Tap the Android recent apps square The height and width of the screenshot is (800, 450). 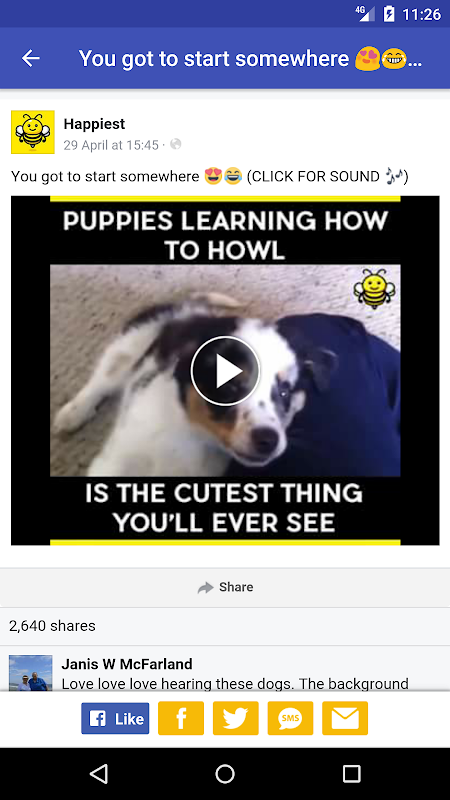coord(351,773)
